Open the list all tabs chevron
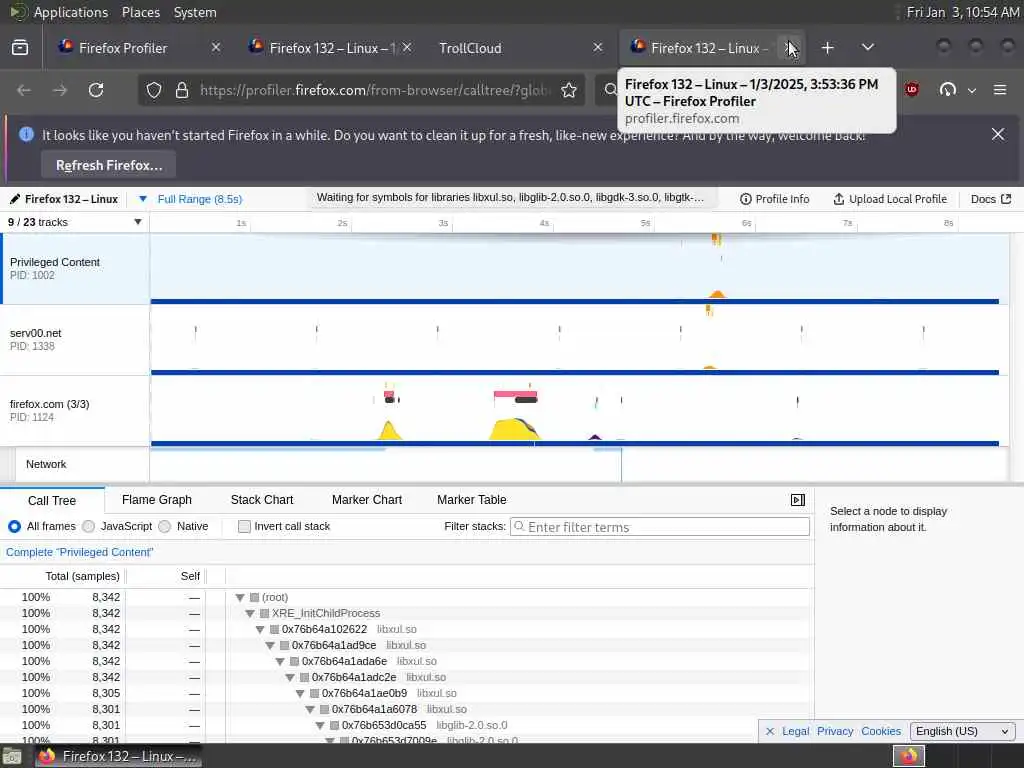1024x768 pixels. (868, 47)
